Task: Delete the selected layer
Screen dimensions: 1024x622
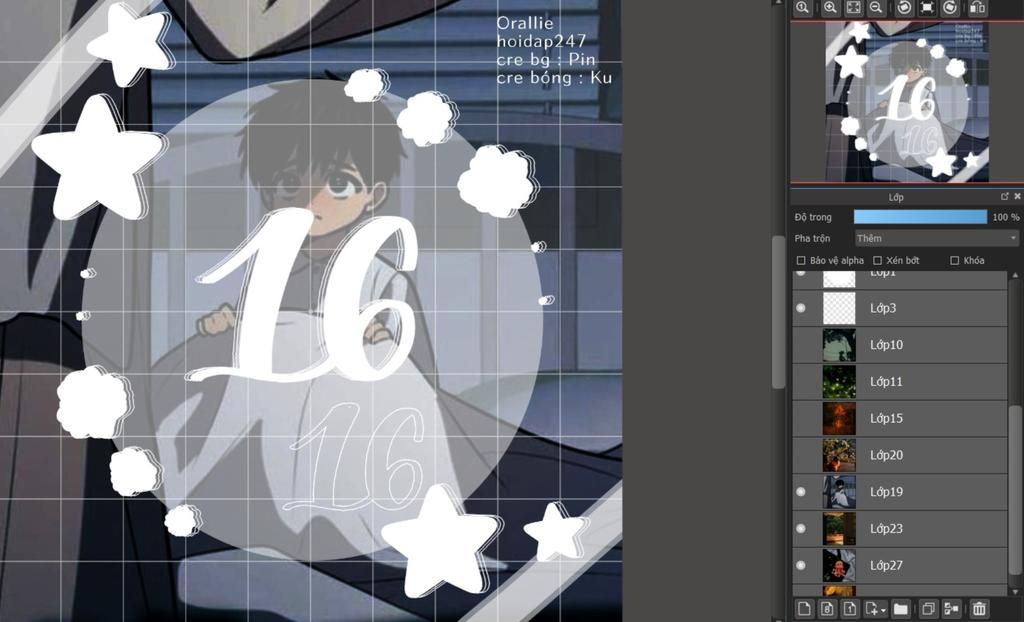Action: coord(979,609)
